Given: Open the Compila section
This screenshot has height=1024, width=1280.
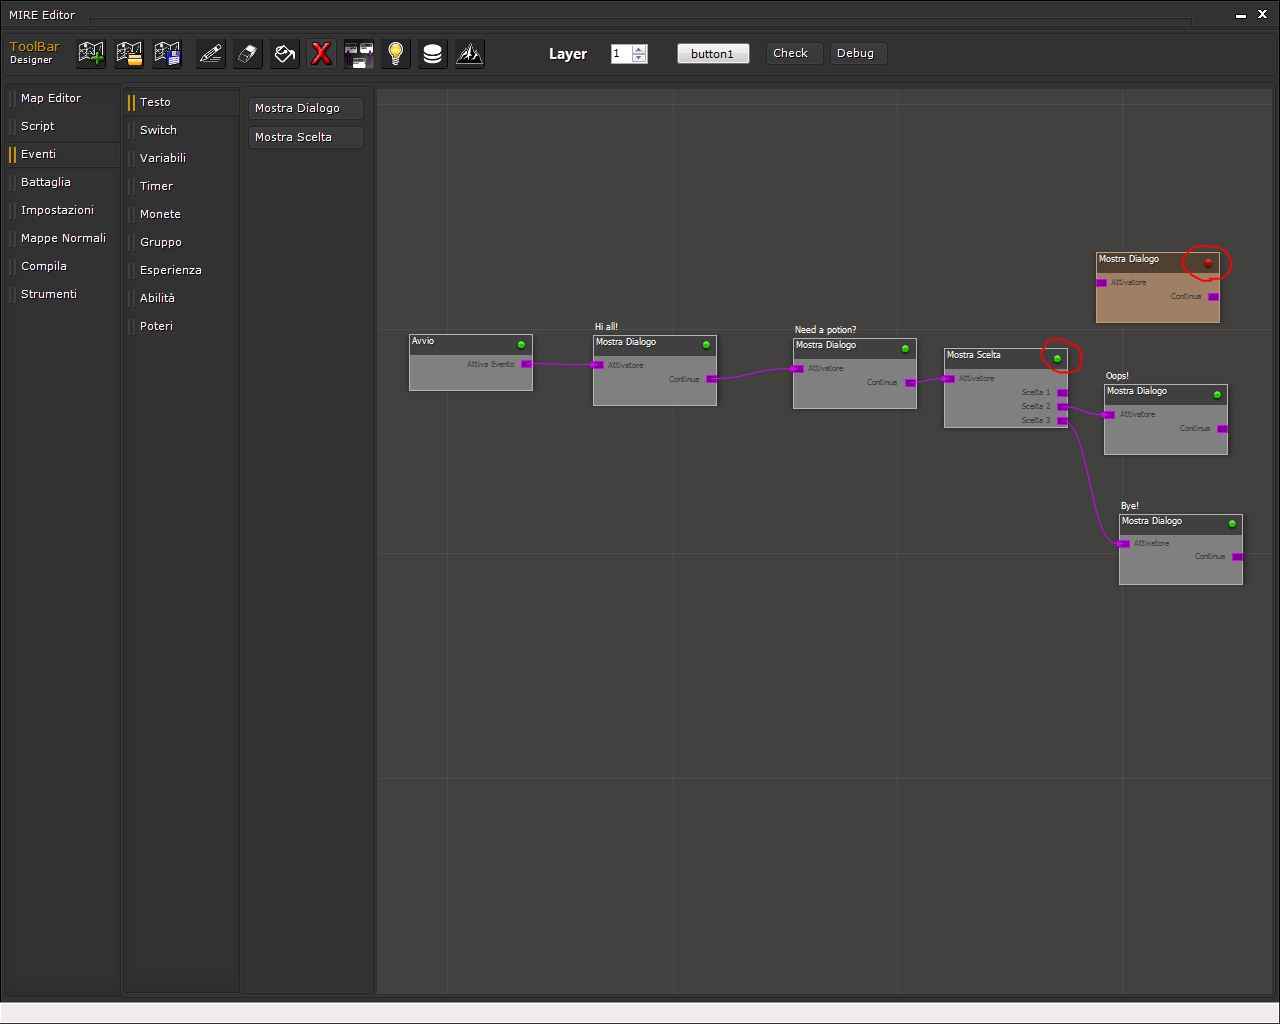Looking at the screenshot, I should click(x=62, y=266).
